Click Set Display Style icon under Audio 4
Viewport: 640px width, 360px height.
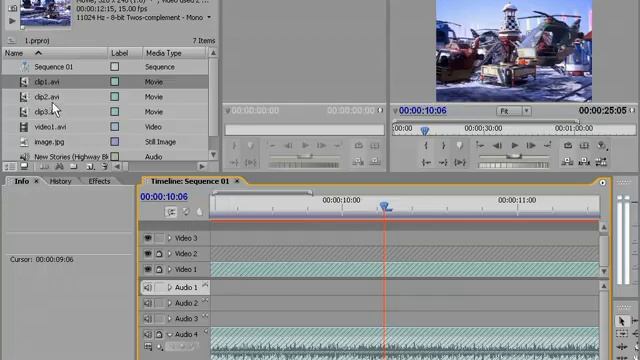(148, 347)
